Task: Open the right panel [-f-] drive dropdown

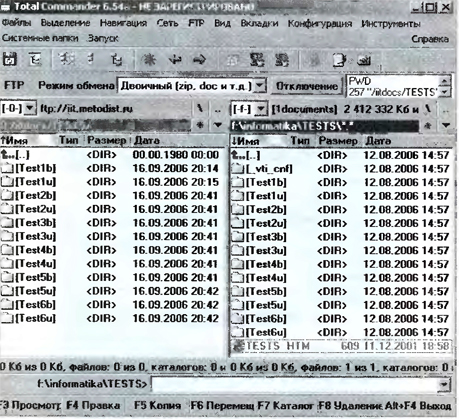Action: [262, 109]
